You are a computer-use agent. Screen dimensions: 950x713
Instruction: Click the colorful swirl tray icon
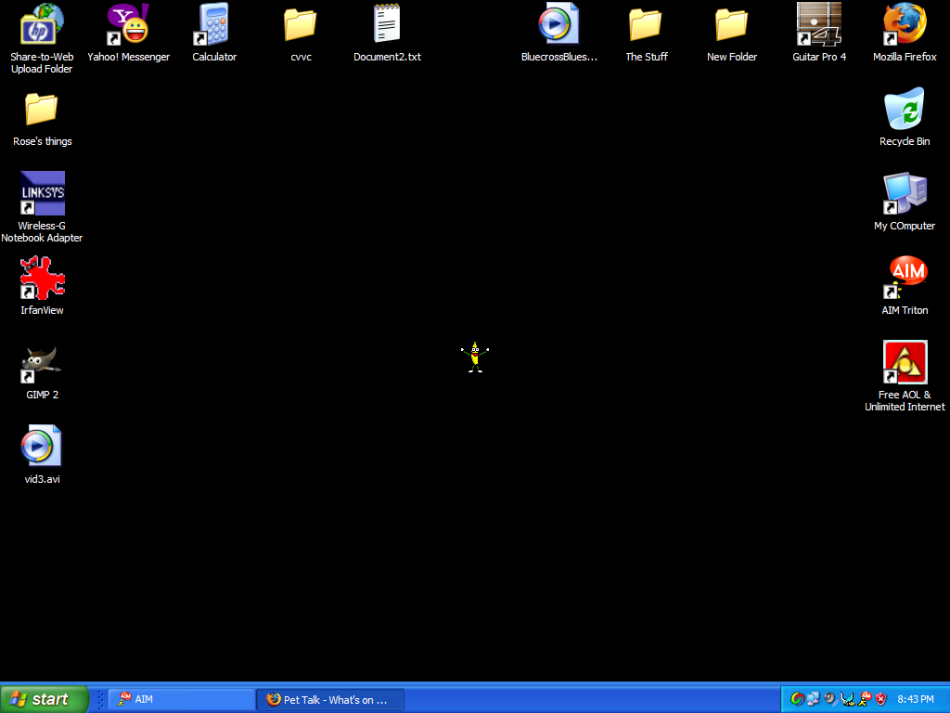click(797, 699)
